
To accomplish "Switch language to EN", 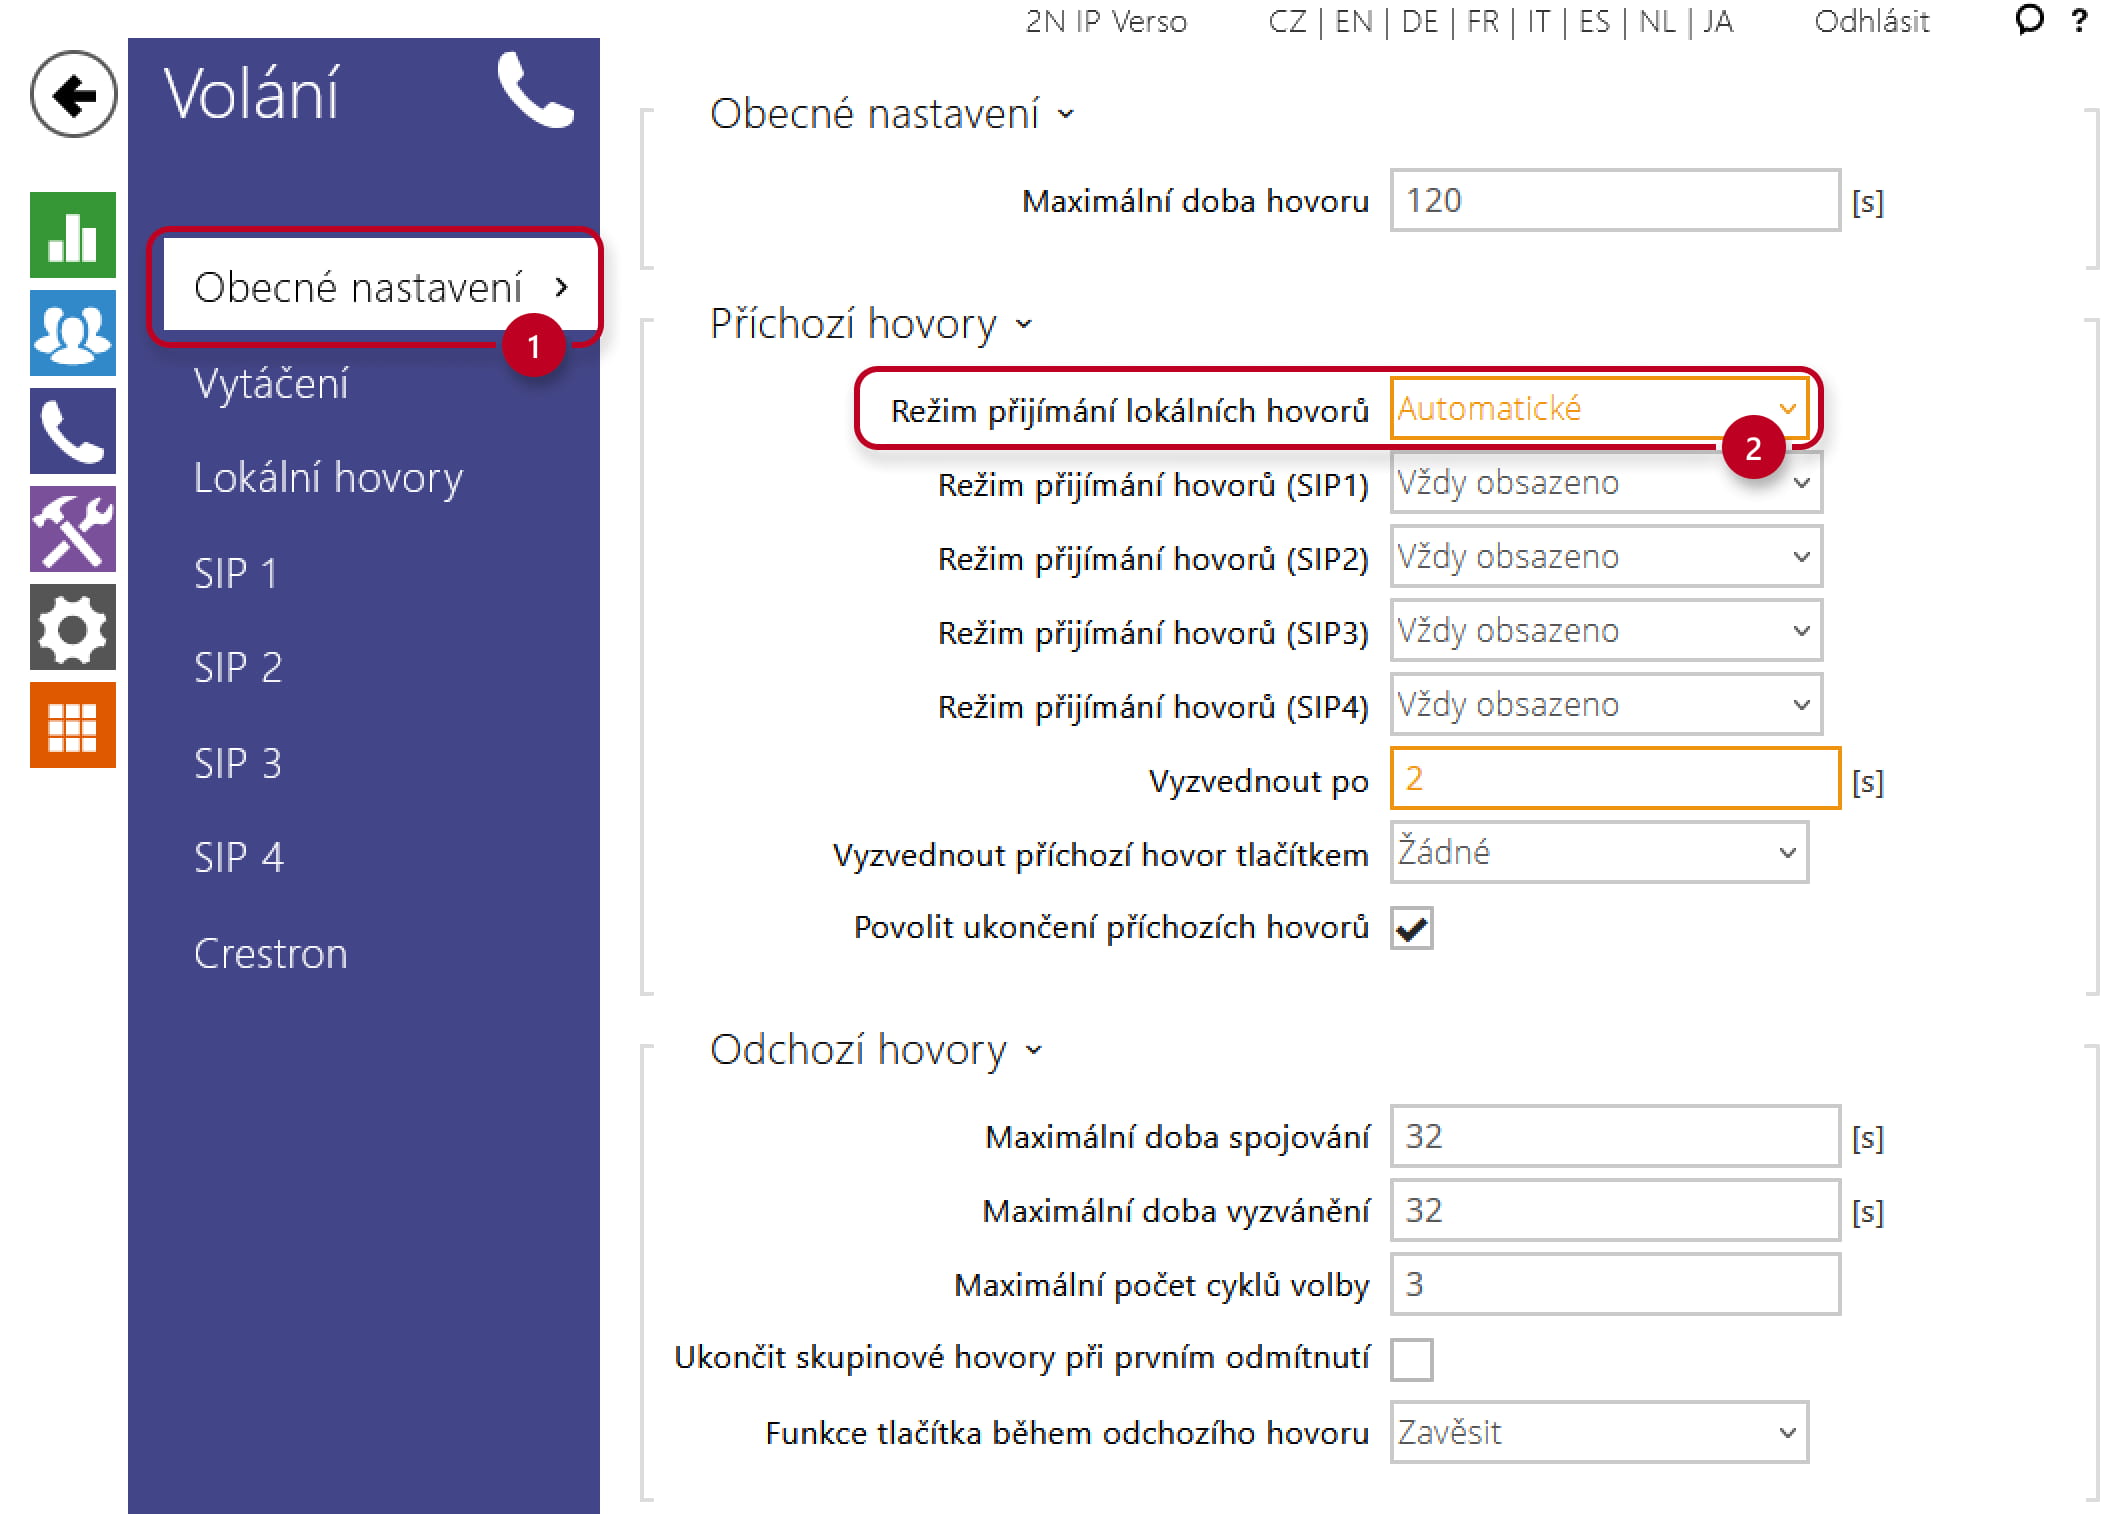I will (1353, 21).
